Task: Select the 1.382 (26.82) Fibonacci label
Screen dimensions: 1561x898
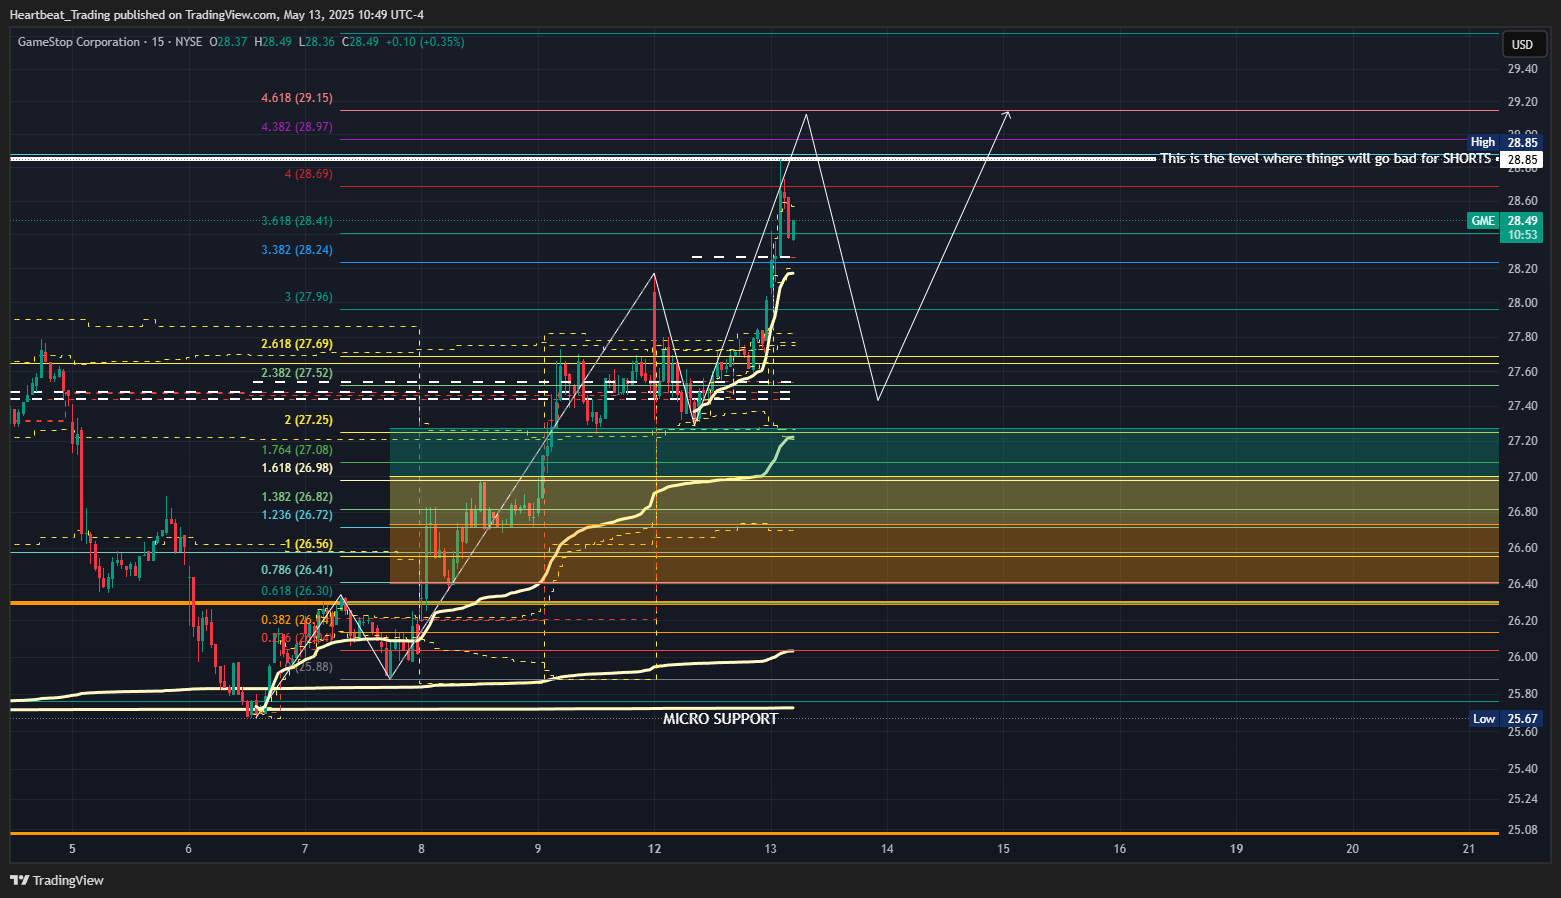Action: tap(297, 497)
